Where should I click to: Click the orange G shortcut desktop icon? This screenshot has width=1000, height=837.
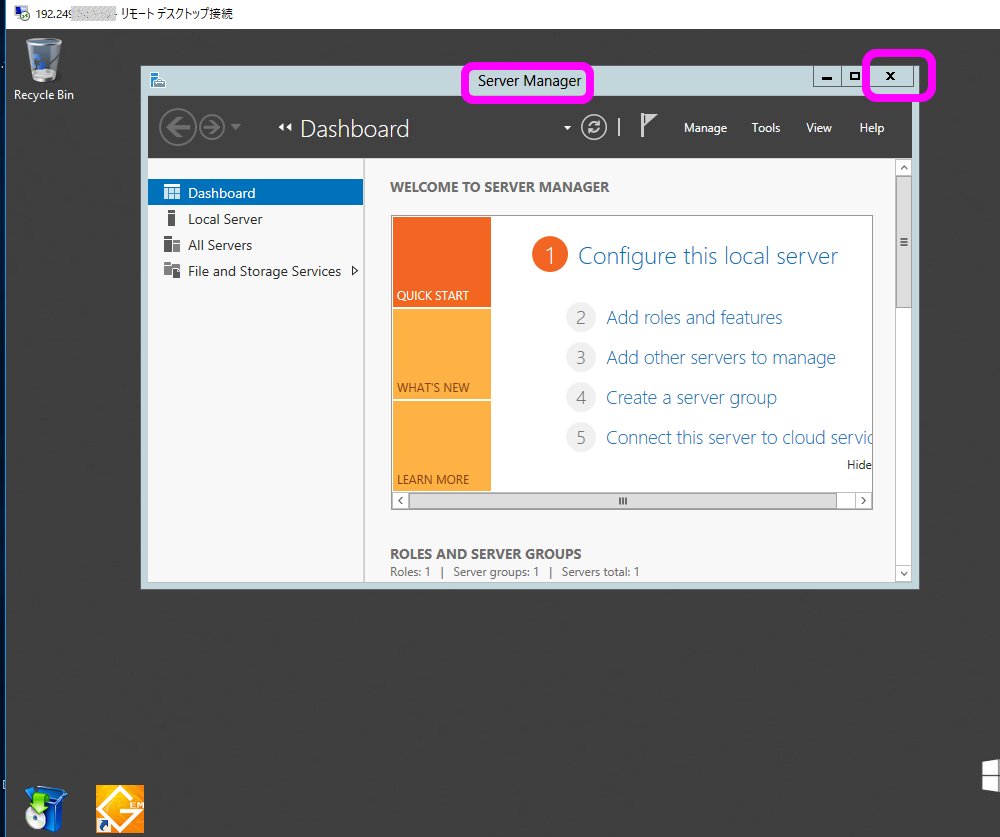(x=120, y=809)
